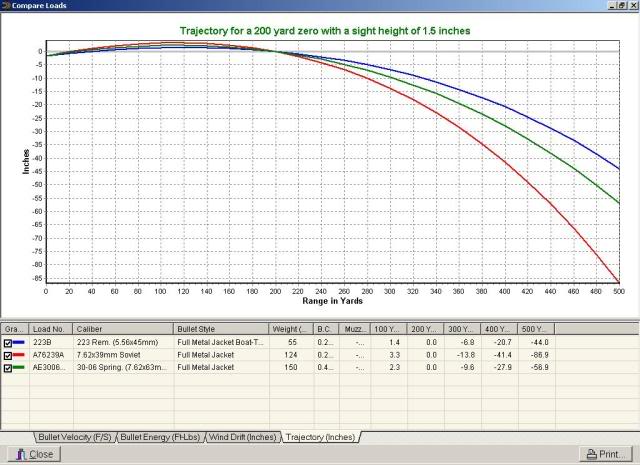The image size is (640, 465).
Task: Switch to the Bullet Velocity (F/S) tab
Action: [75, 437]
